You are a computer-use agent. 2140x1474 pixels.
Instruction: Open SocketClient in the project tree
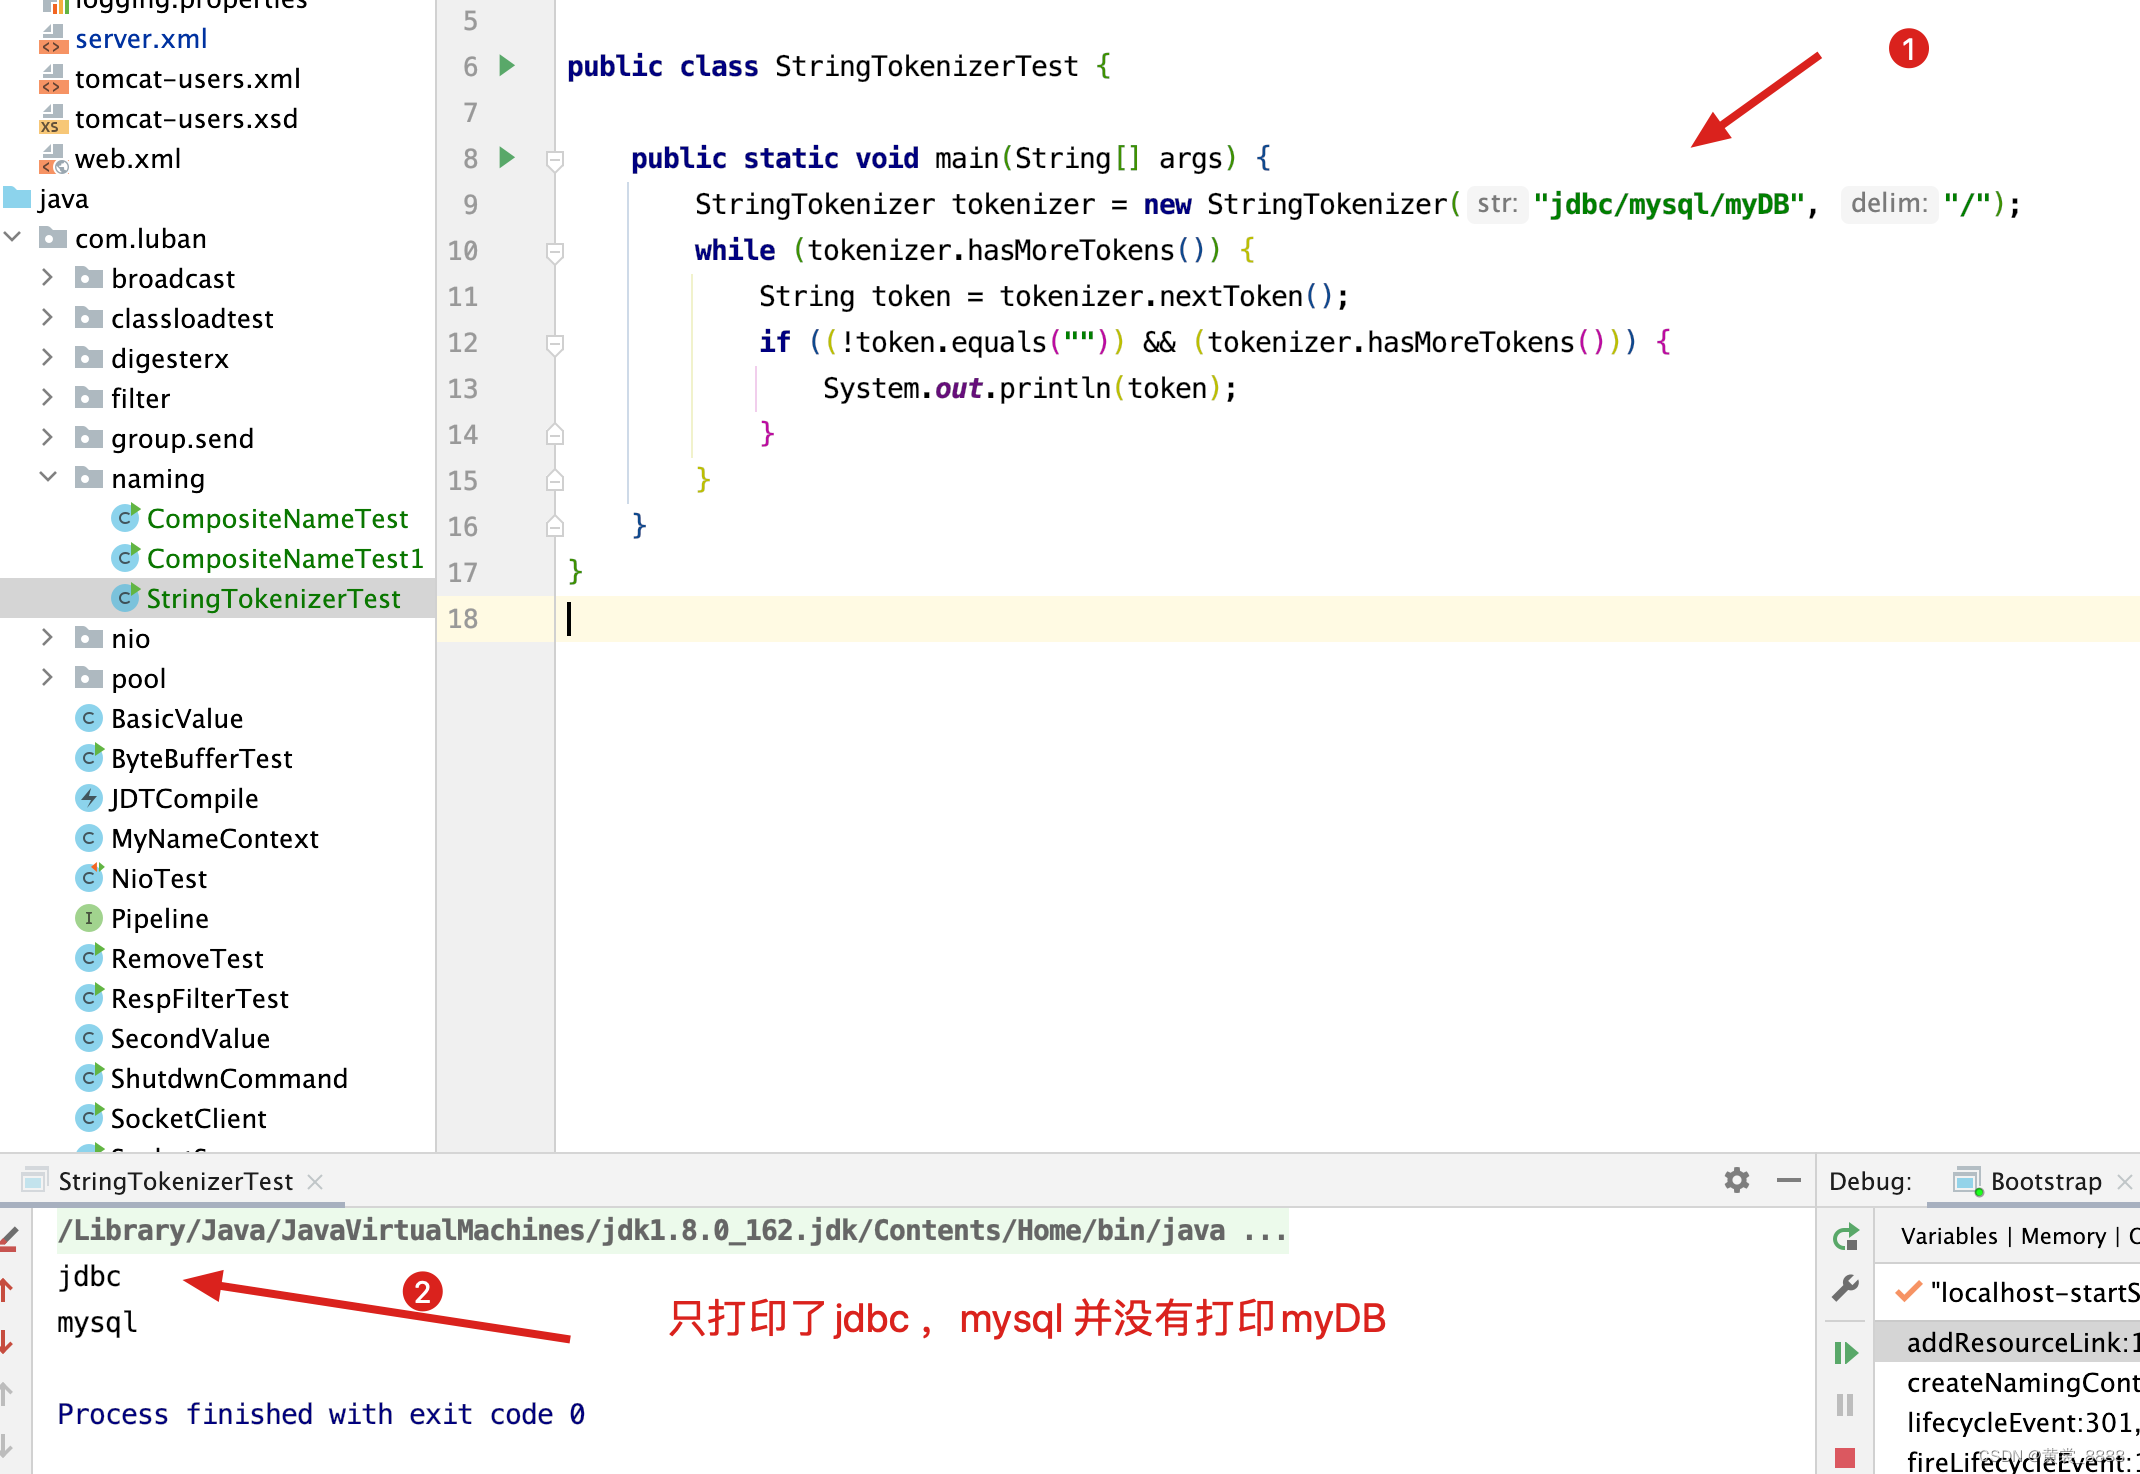click(189, 1118)
